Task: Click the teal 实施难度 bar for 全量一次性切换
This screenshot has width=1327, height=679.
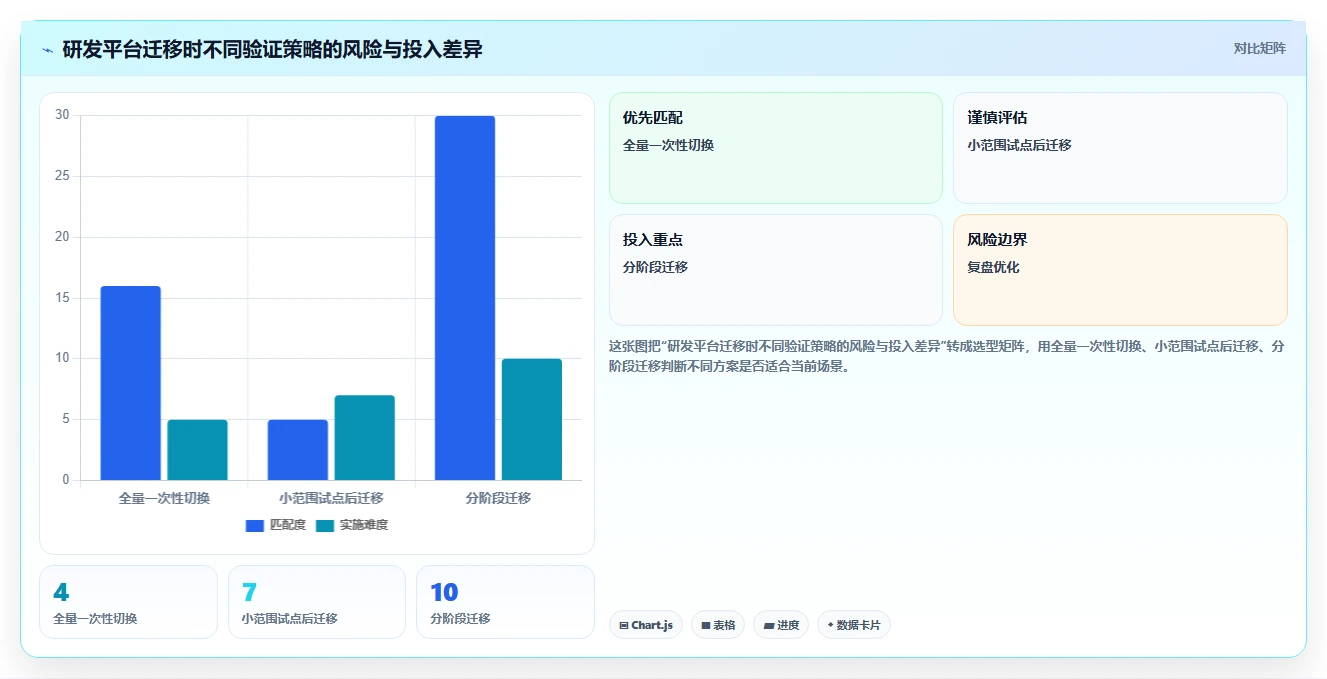Action: click(x=197, y=450)
